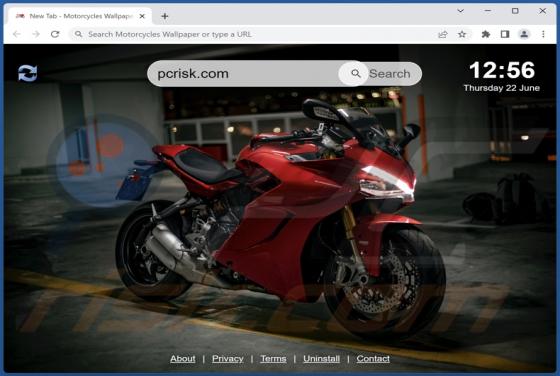Close the Motorcycles Wallpaper tab
Viewport: 560px width, 376px height.
(142, 16)
